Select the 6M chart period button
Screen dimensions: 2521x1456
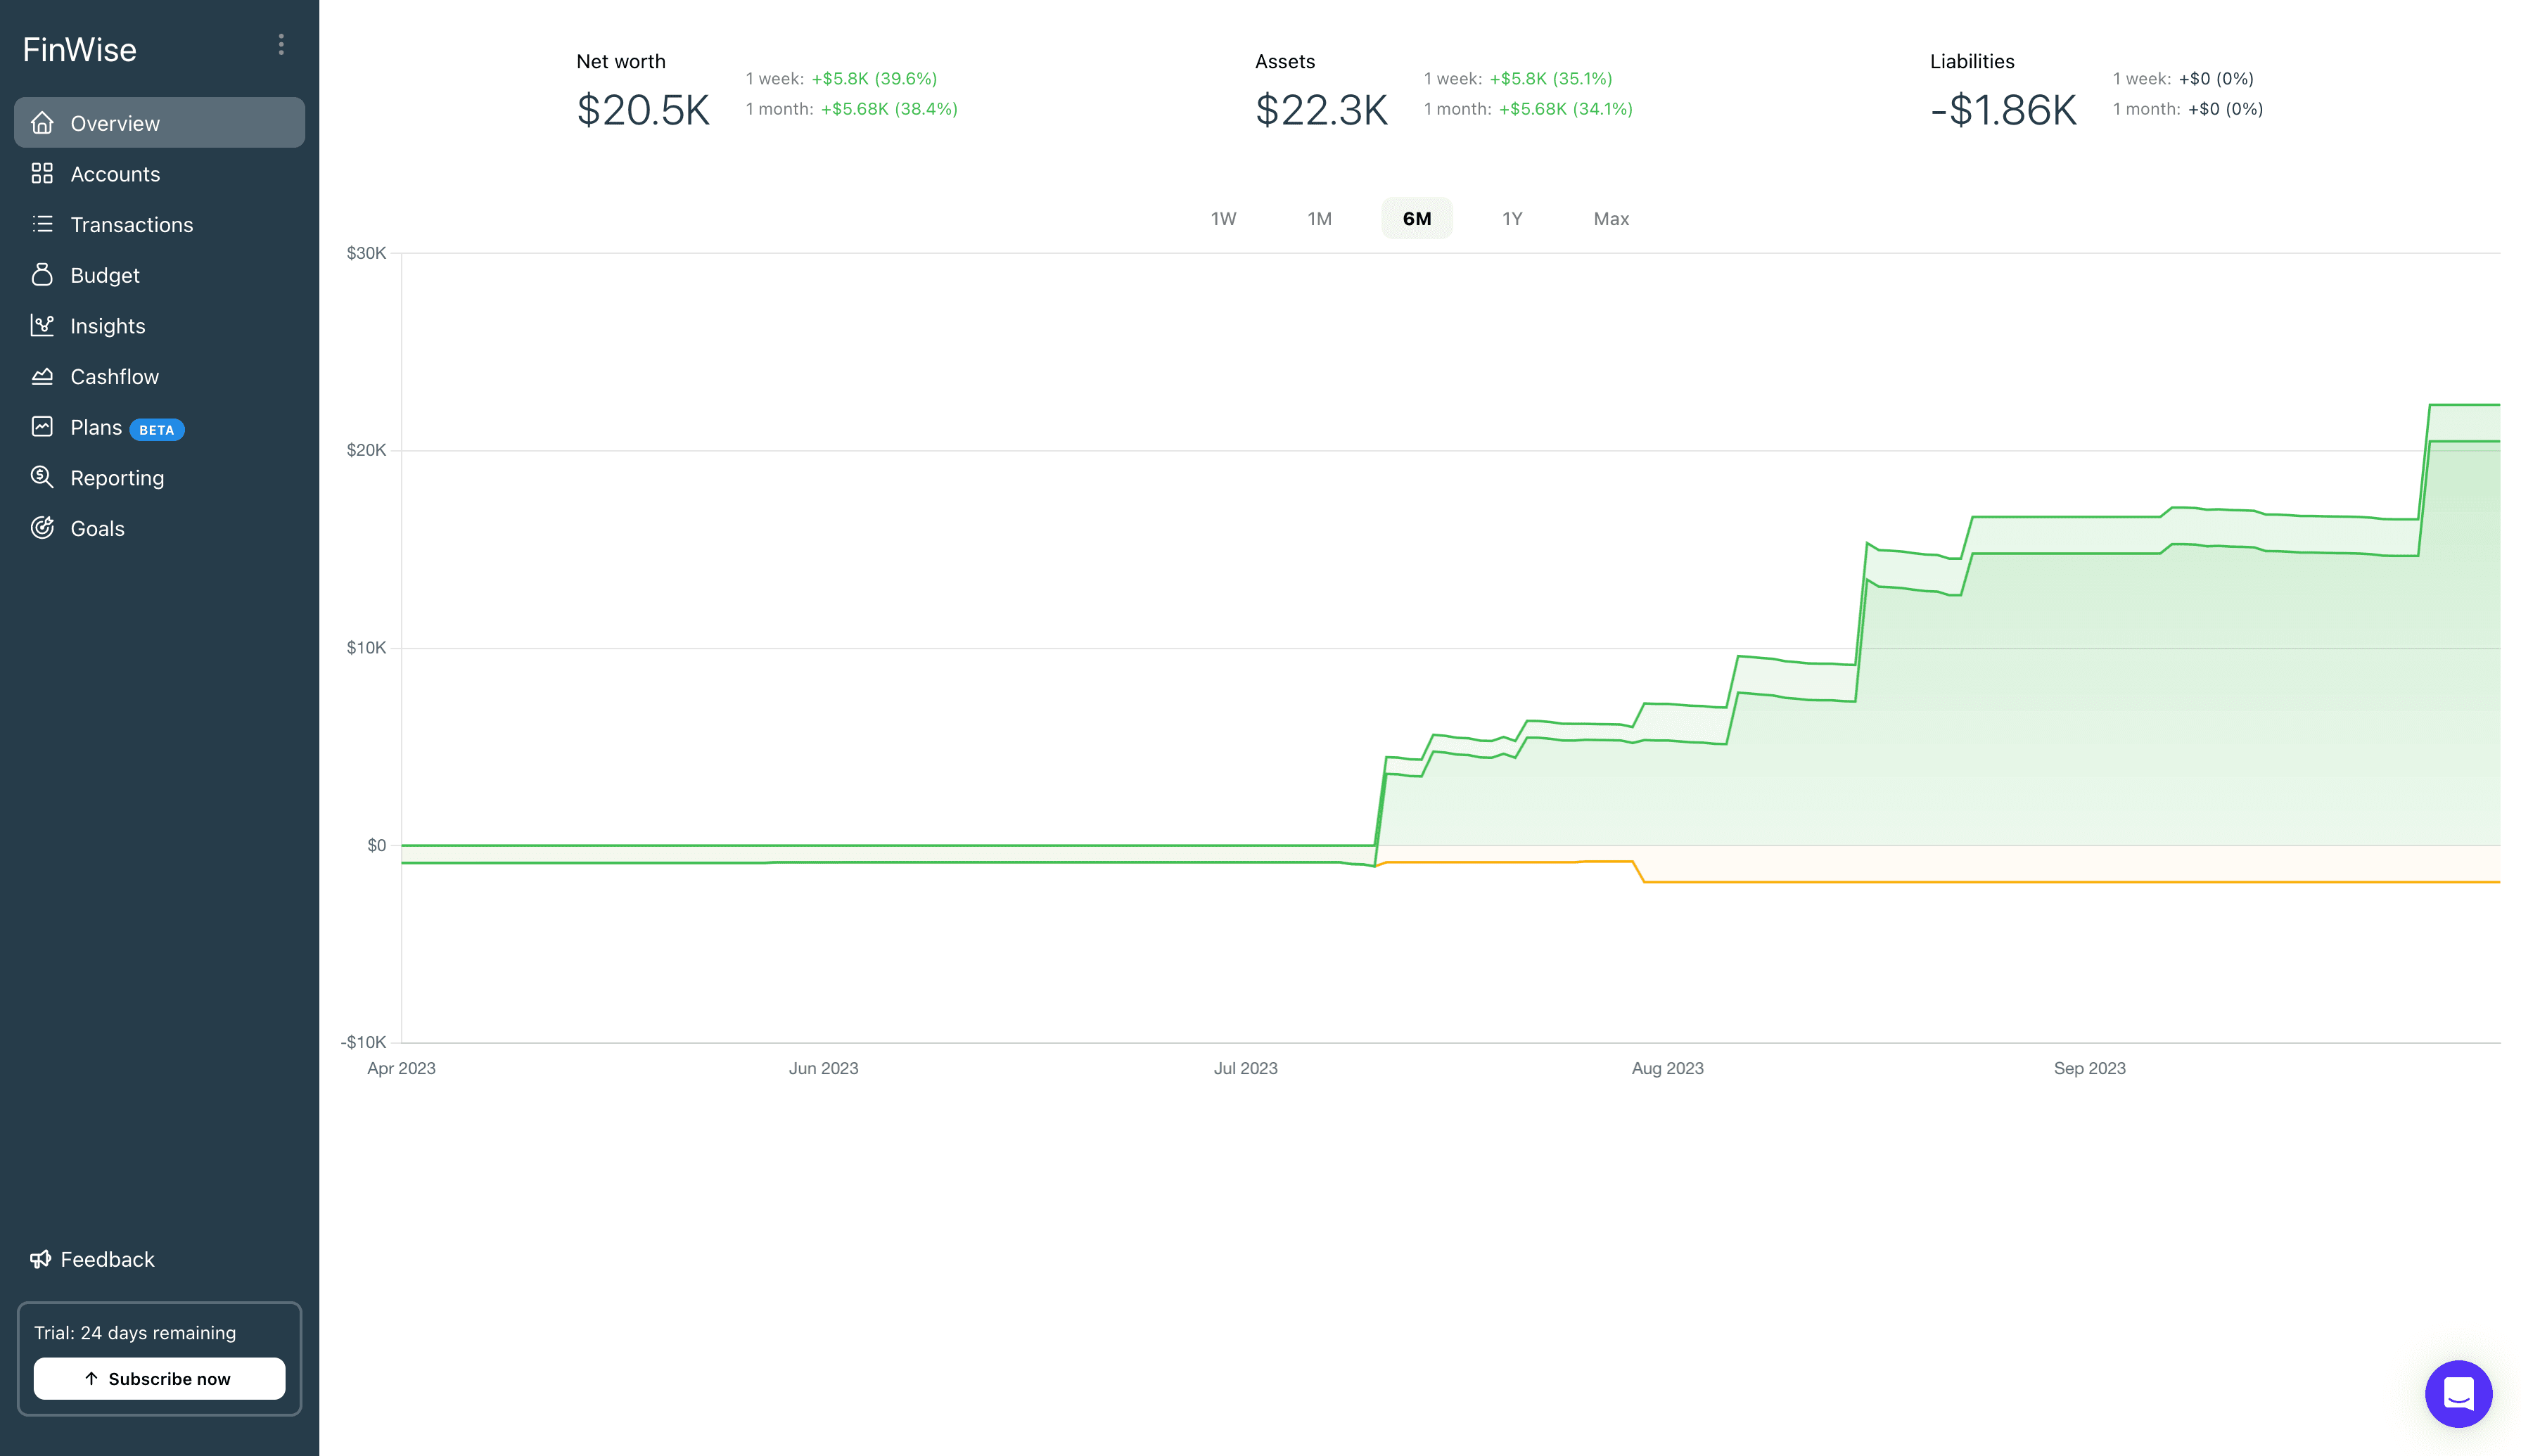[x=1416, y=218]
